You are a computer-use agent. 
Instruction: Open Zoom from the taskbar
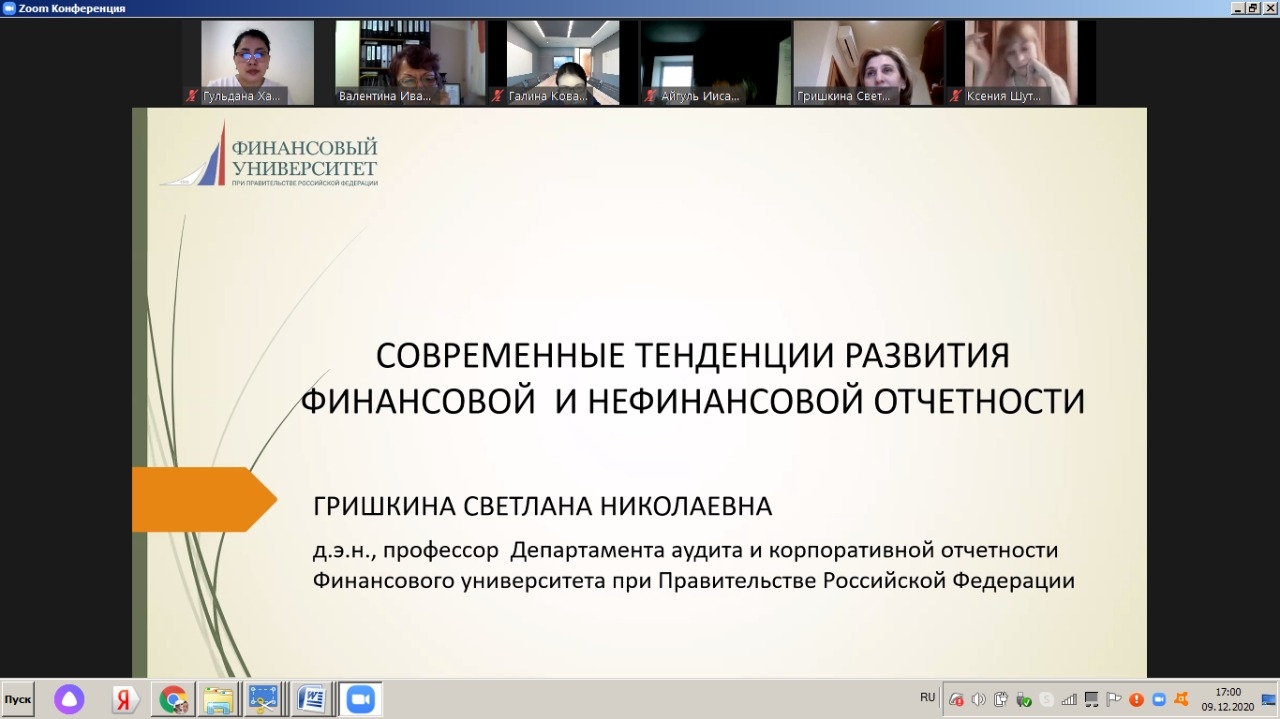click(360, 699)
